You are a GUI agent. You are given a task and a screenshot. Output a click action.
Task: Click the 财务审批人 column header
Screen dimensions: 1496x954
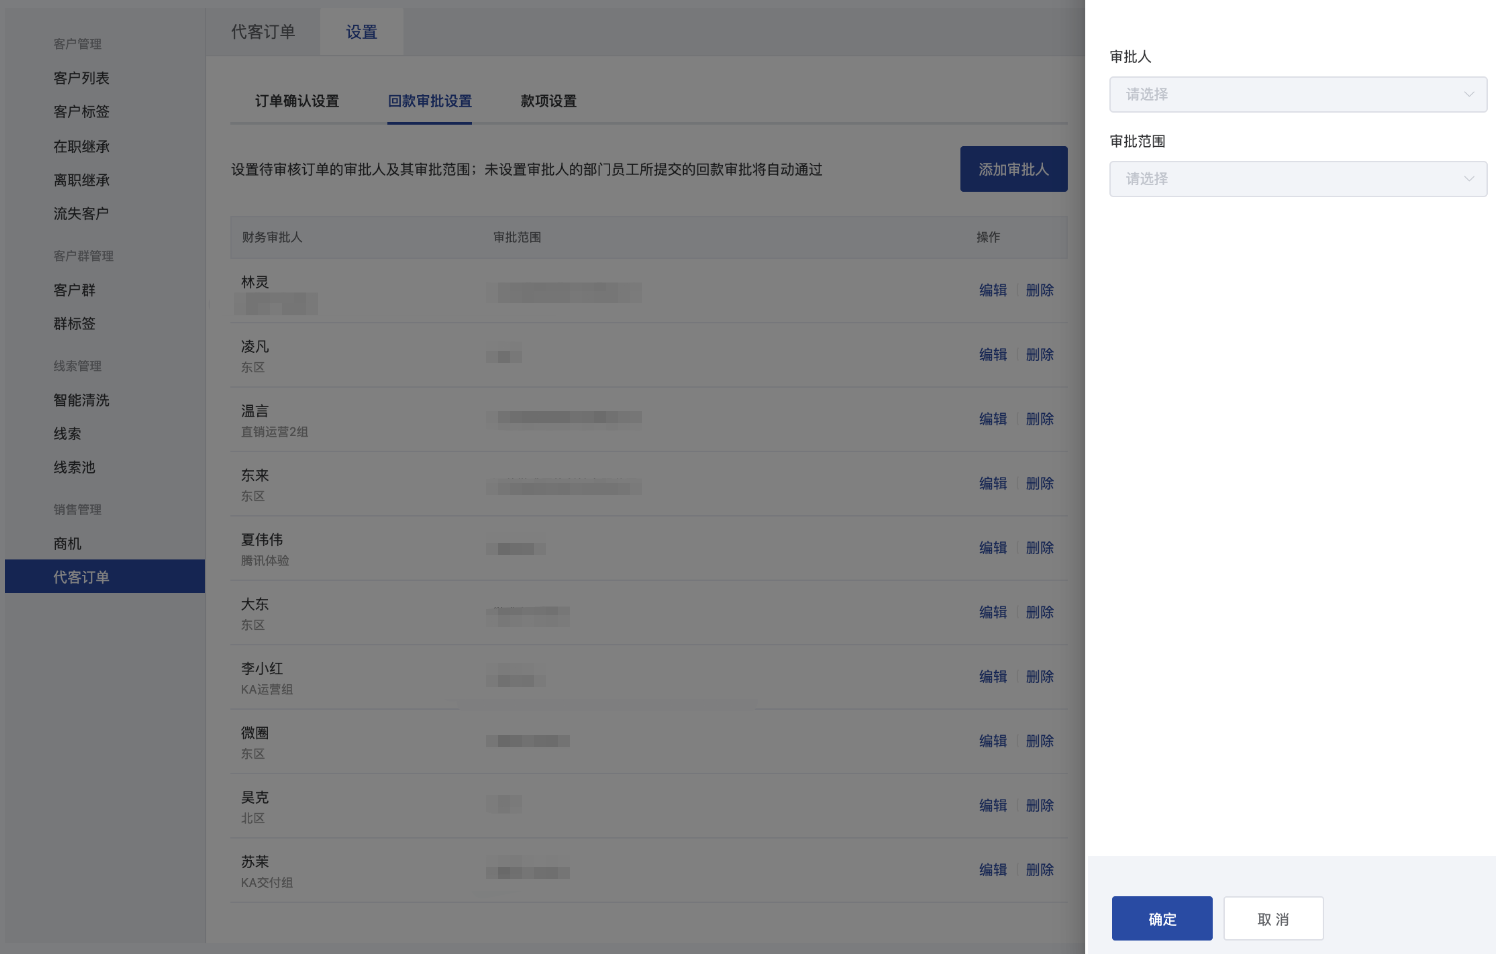pyautogui.click(x=272, y=238)
